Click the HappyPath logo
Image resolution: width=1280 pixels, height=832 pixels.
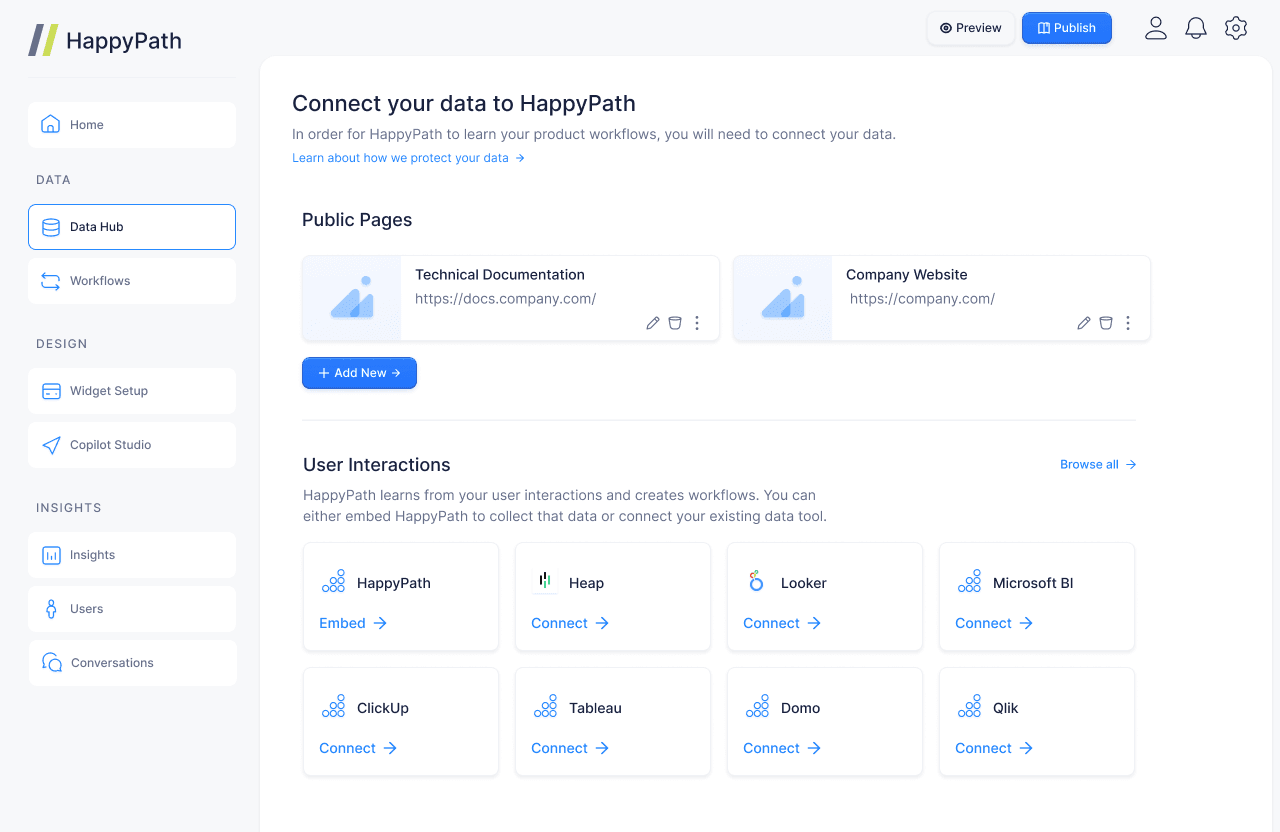[105, 41]
